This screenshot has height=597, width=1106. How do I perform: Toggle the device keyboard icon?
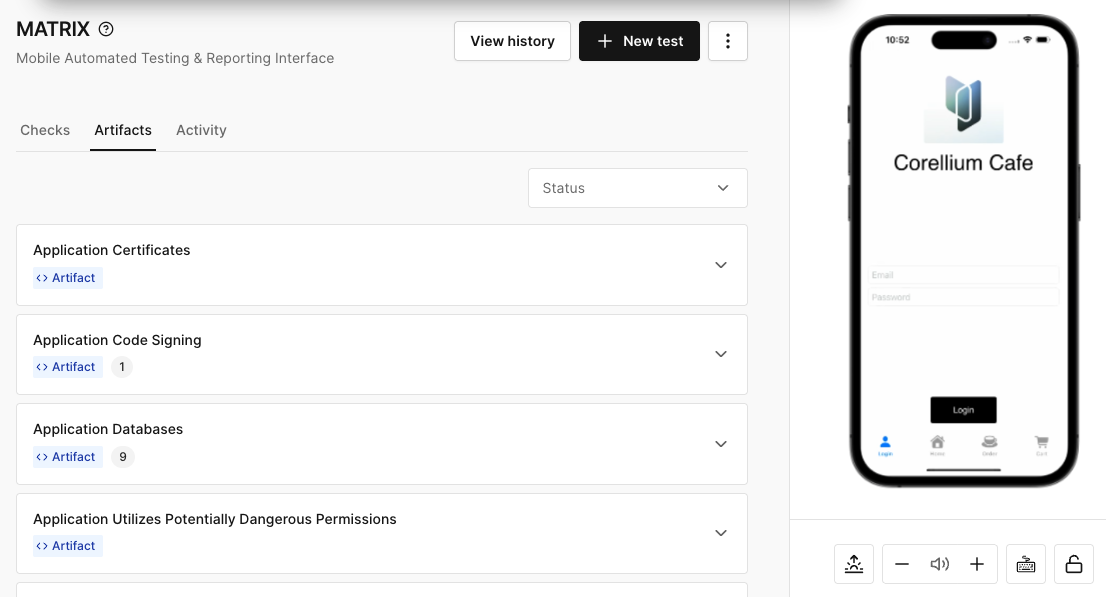1026,564
